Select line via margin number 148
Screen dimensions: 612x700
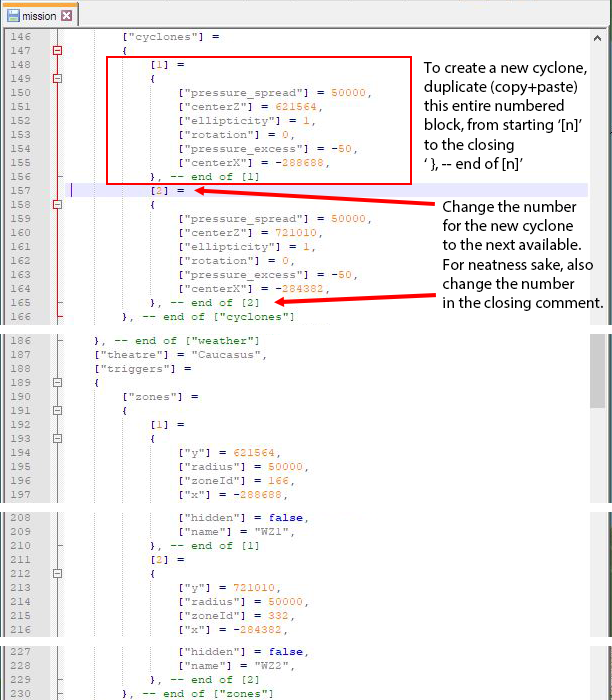coord(21,65)
